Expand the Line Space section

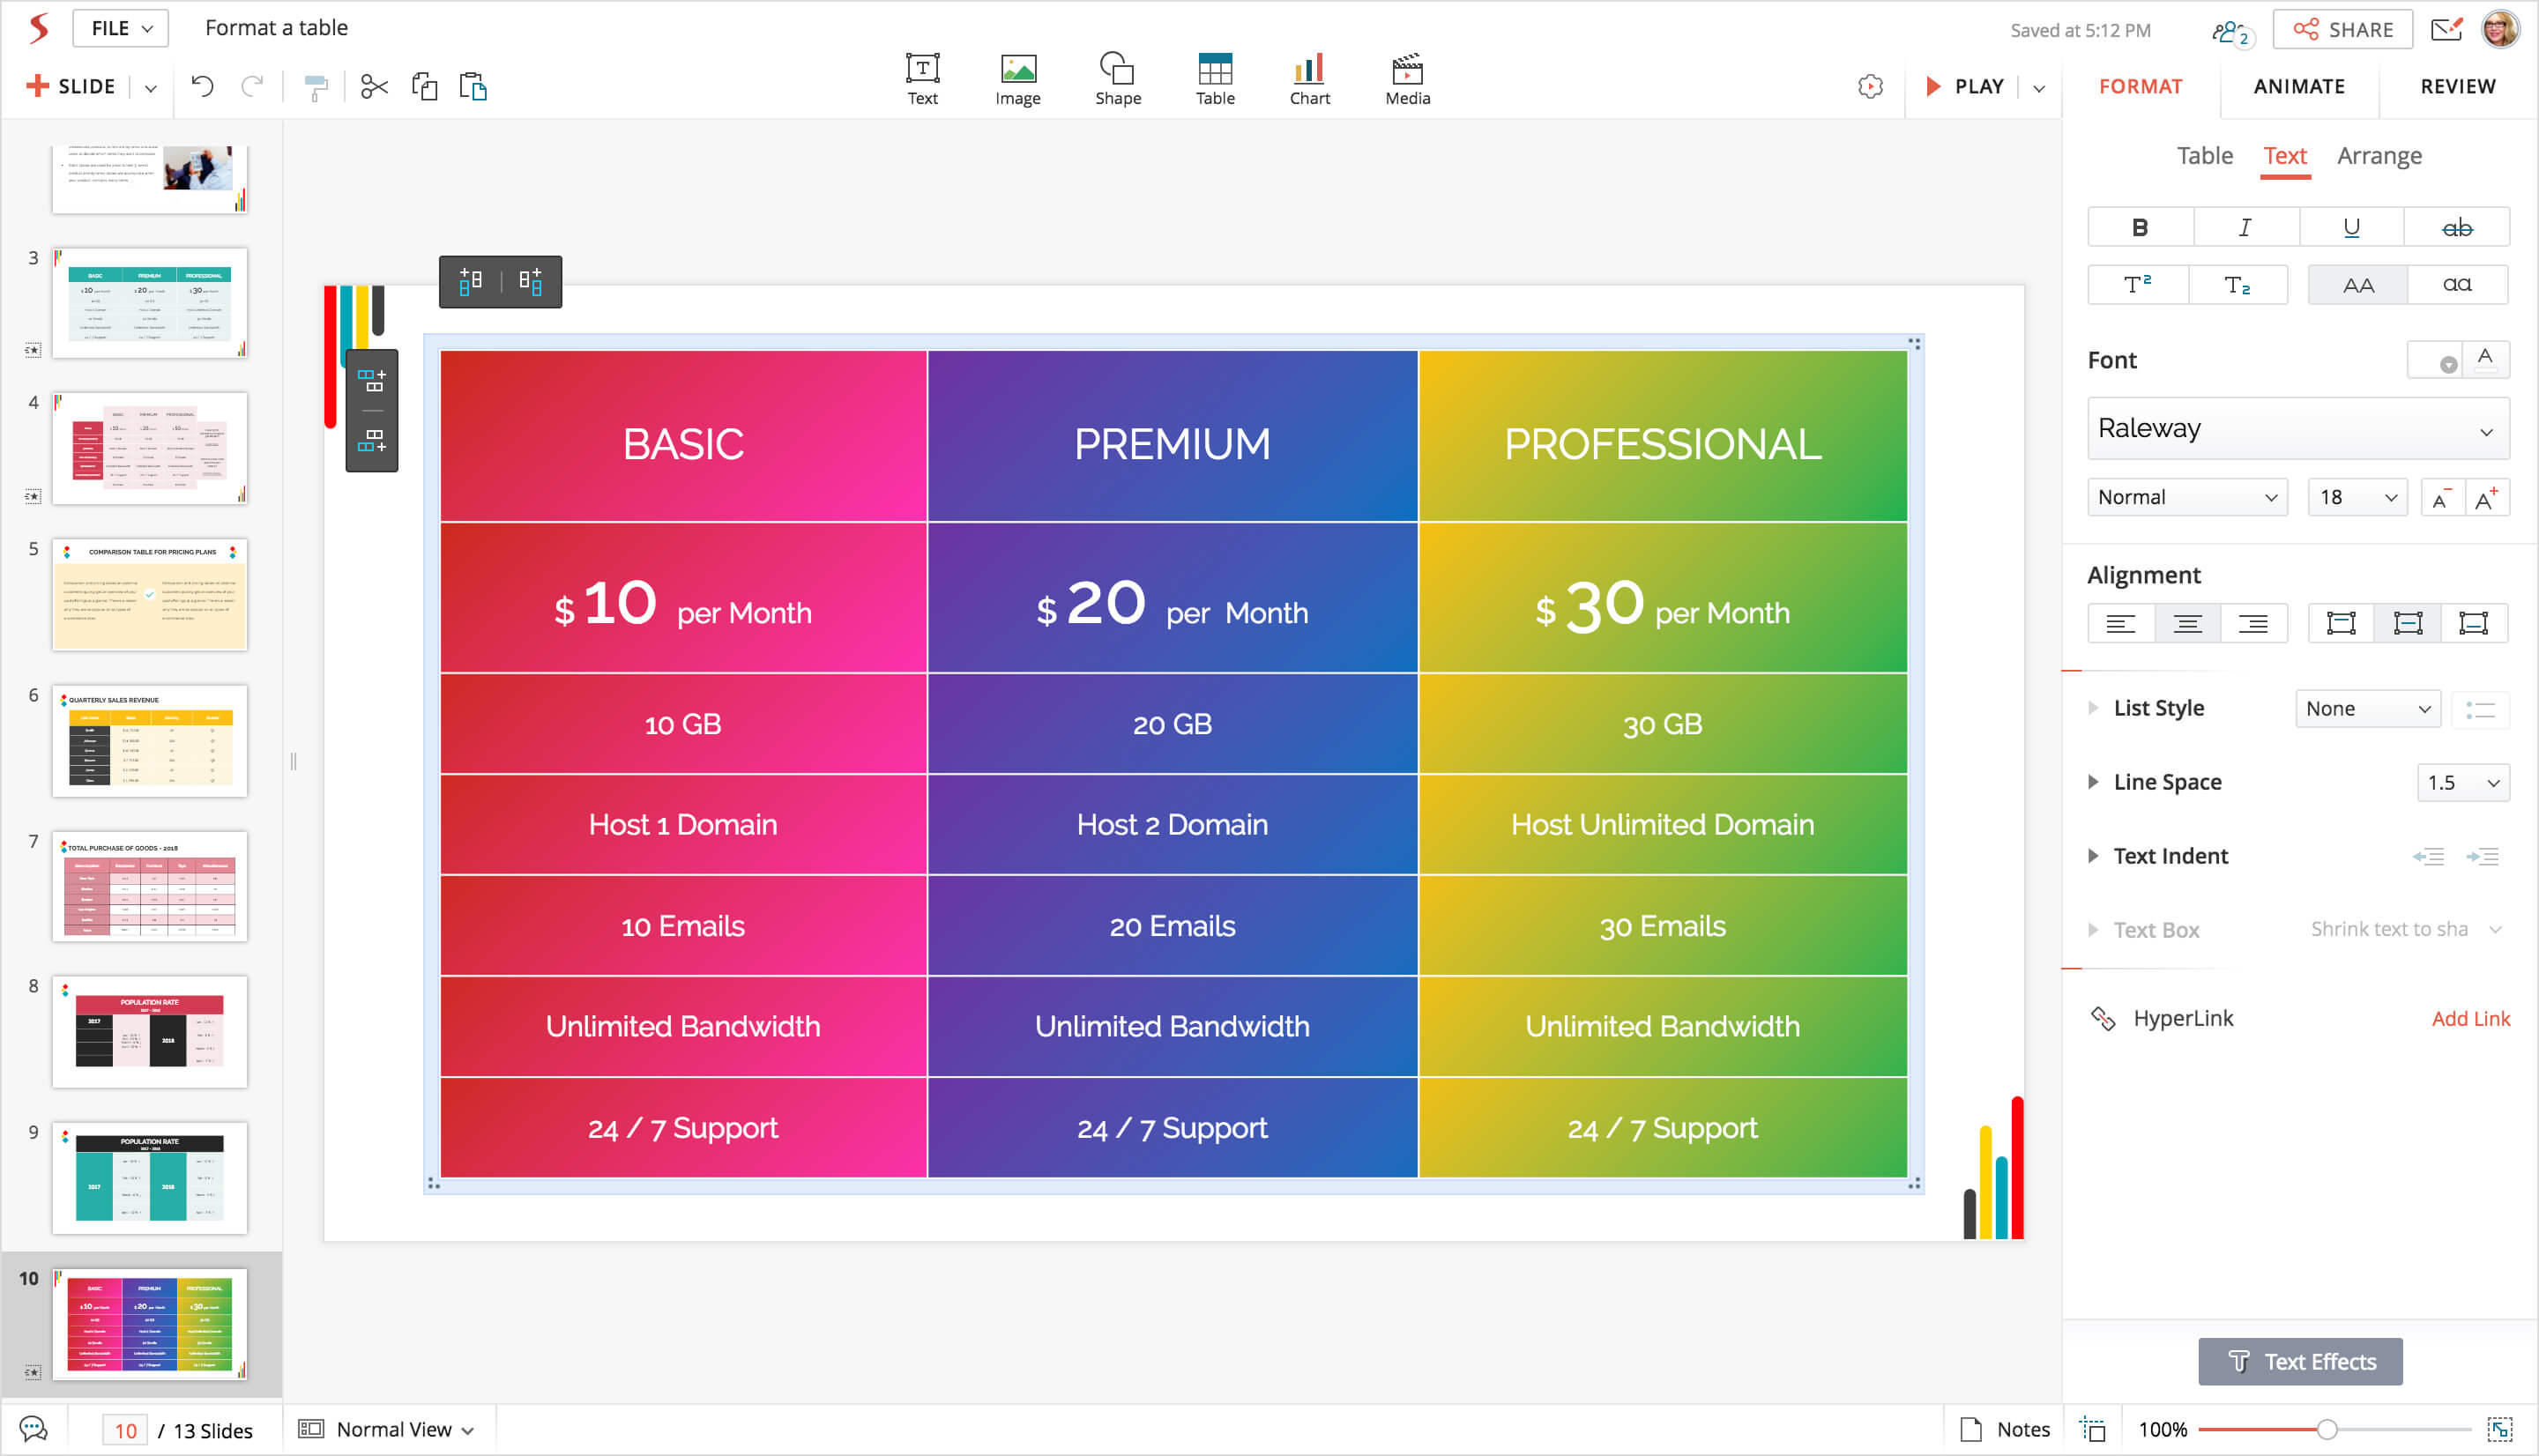2093,782
